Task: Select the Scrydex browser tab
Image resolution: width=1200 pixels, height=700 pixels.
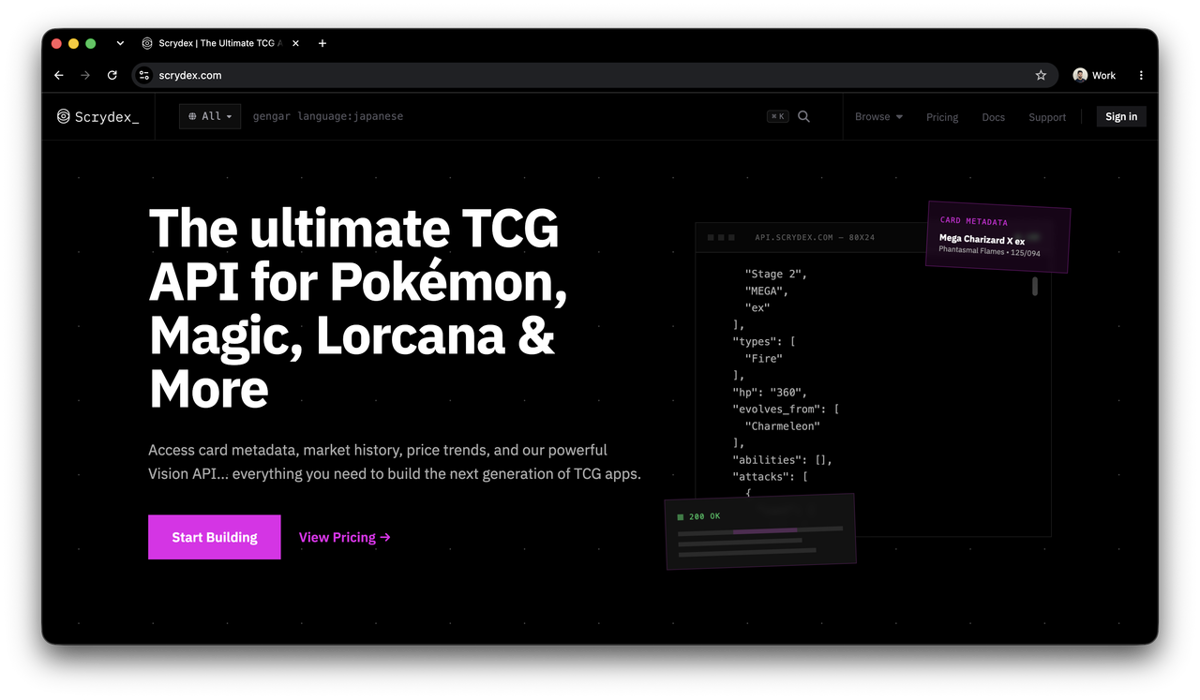Action: [x=220, y=43]
